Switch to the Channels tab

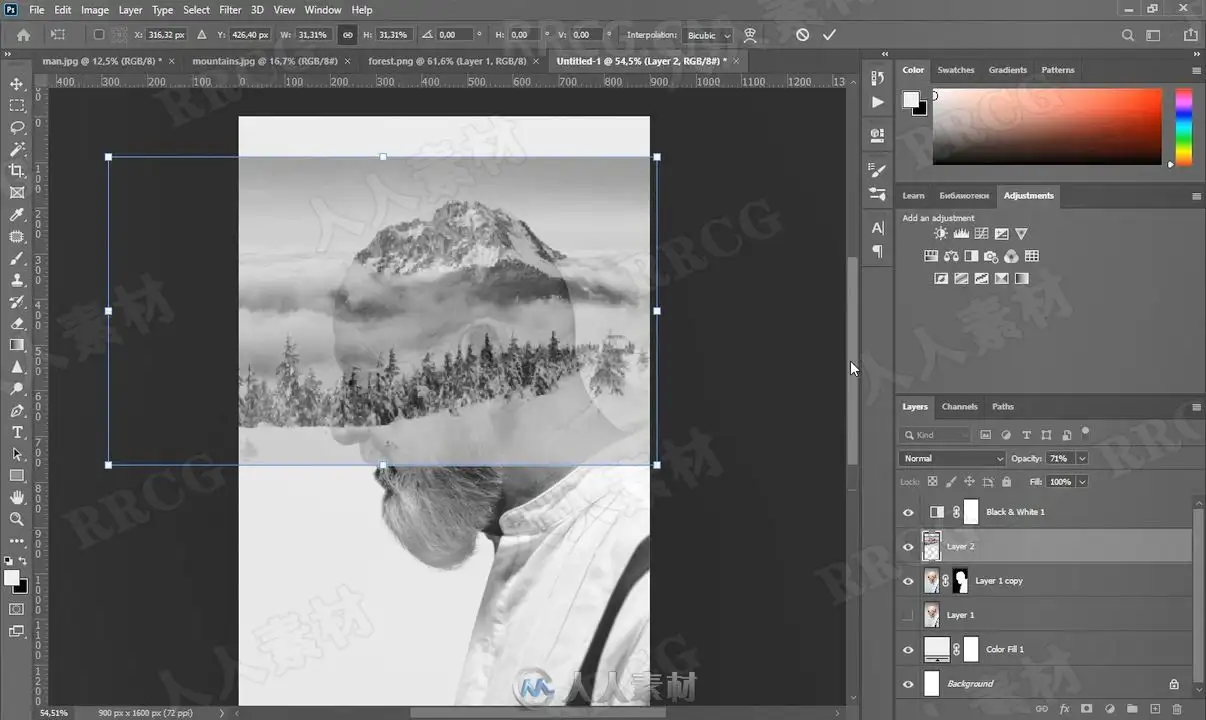click(x=959, y=407)
